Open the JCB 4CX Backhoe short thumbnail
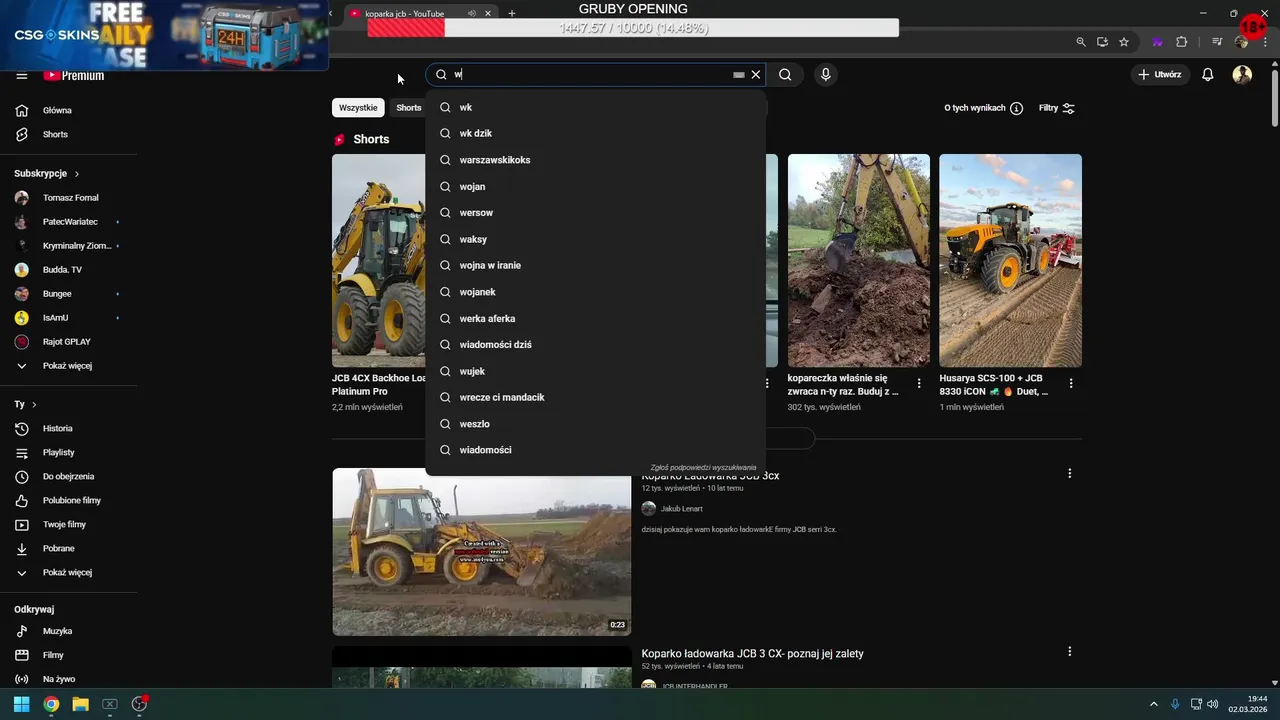 (379, 260)
